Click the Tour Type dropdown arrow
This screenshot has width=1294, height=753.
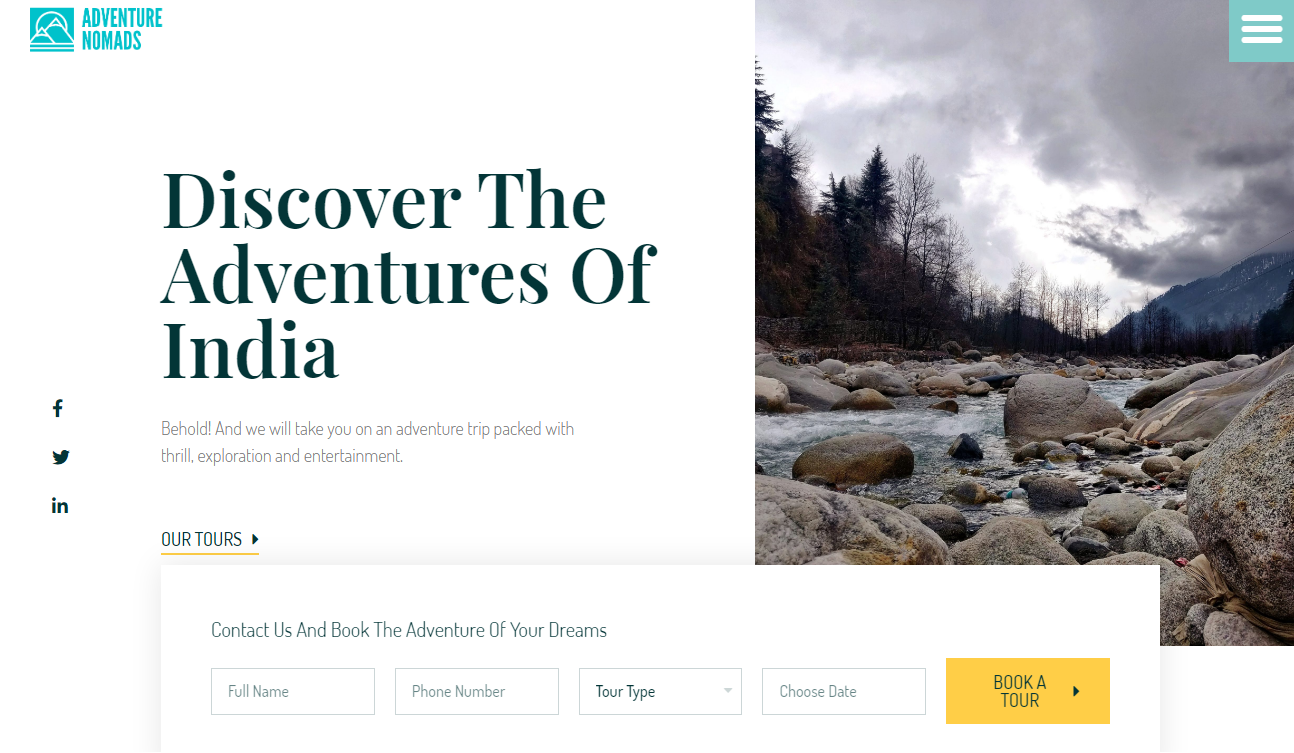[x=728, y=691]
